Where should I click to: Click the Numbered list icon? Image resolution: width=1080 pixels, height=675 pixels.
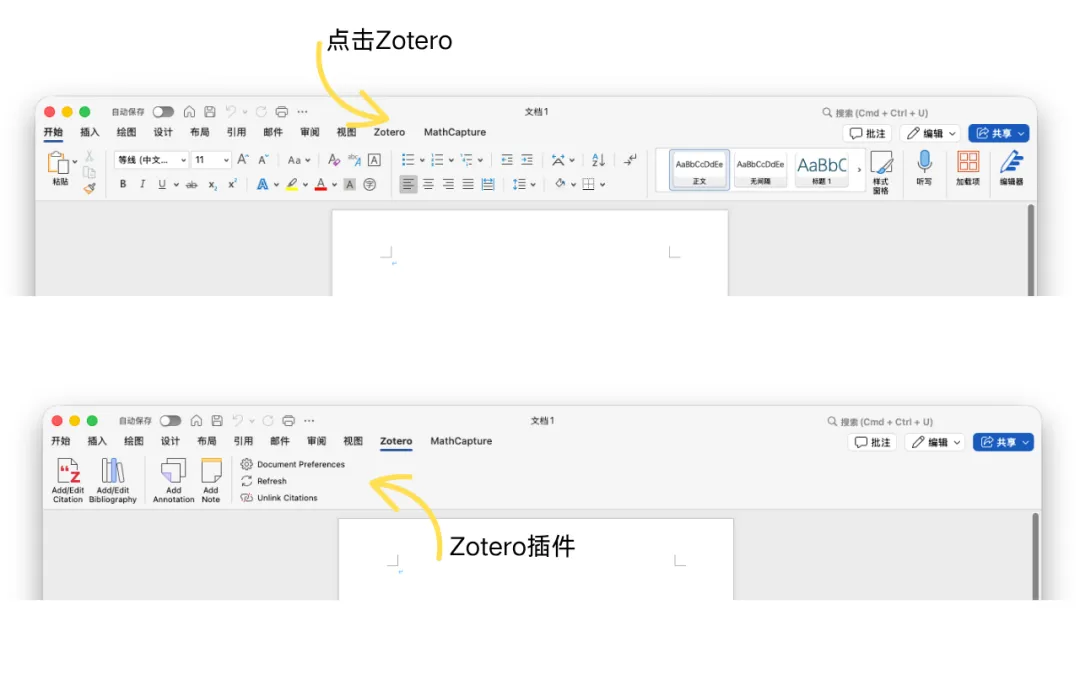437,160
